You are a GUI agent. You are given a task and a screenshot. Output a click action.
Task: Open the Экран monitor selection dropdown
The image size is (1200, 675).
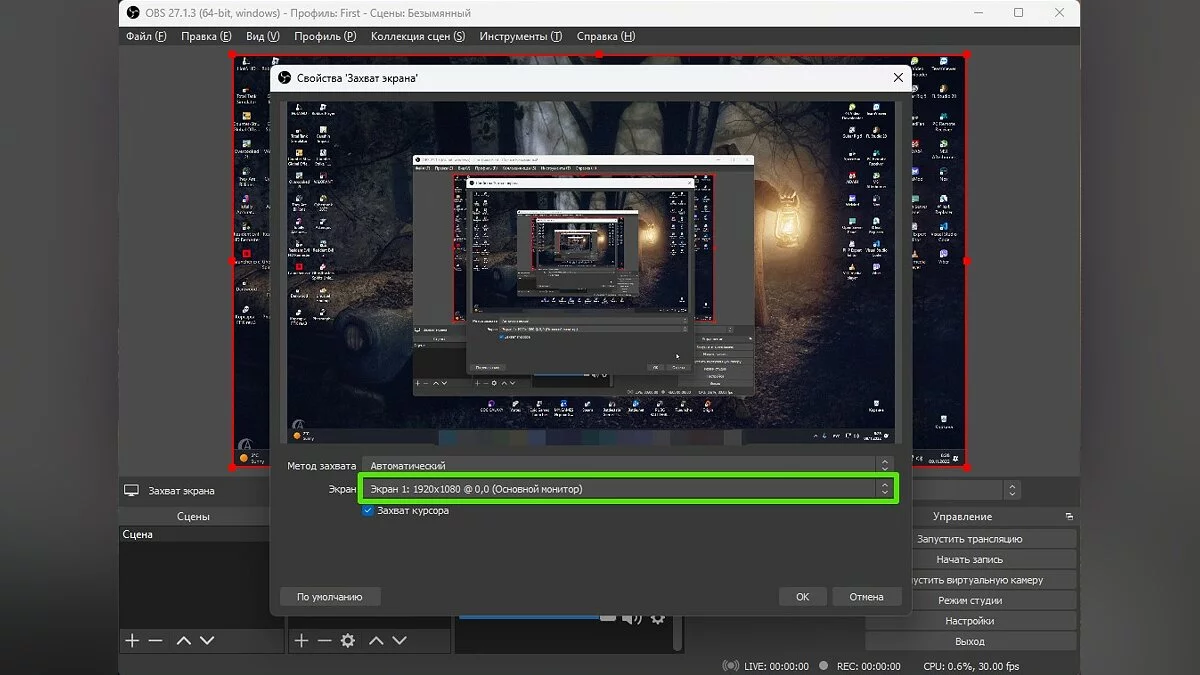627,489
